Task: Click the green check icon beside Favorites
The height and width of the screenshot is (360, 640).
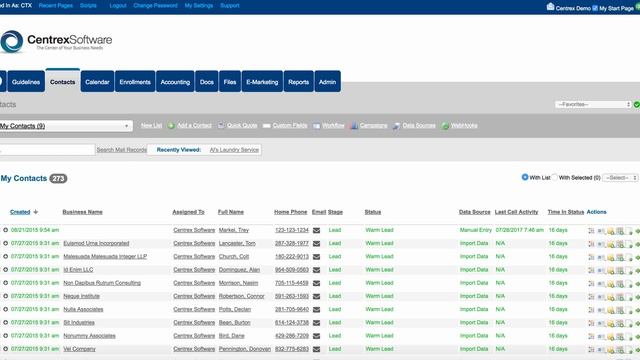Action: point(637,104)
